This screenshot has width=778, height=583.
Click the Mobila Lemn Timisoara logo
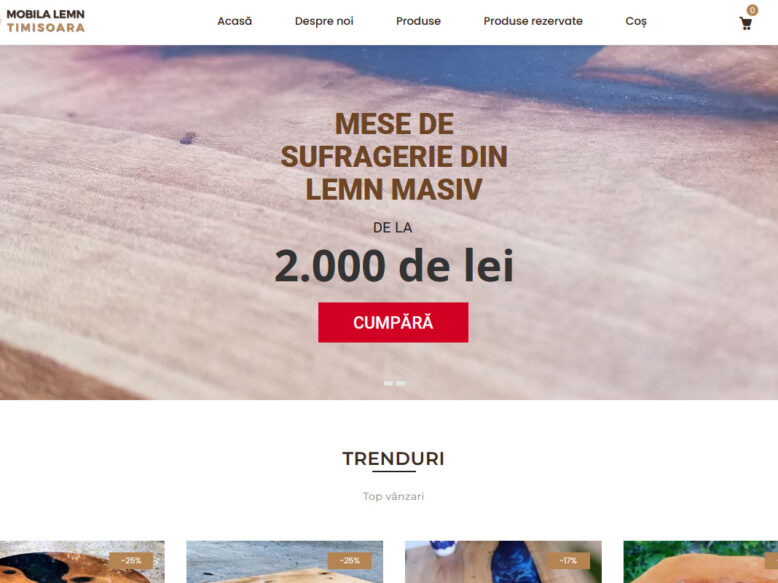coord(44,21)
